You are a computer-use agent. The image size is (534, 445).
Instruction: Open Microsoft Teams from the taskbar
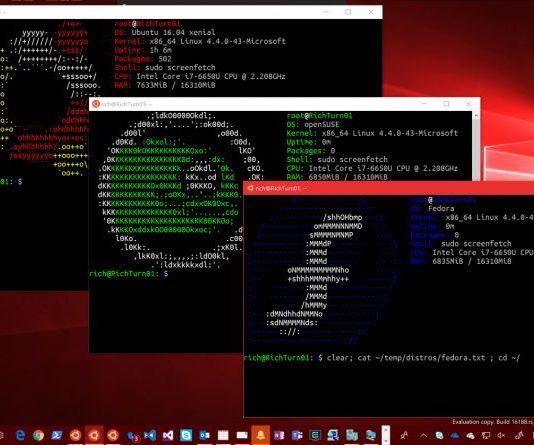[297, 435]
